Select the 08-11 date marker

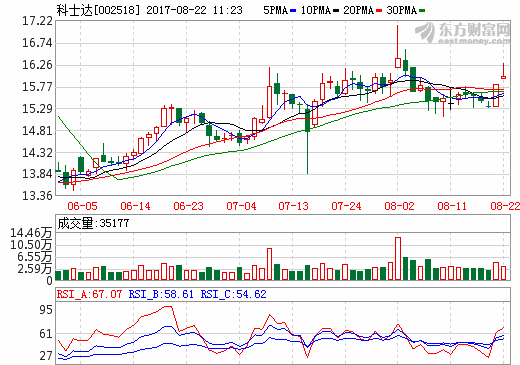pos(452,206)
